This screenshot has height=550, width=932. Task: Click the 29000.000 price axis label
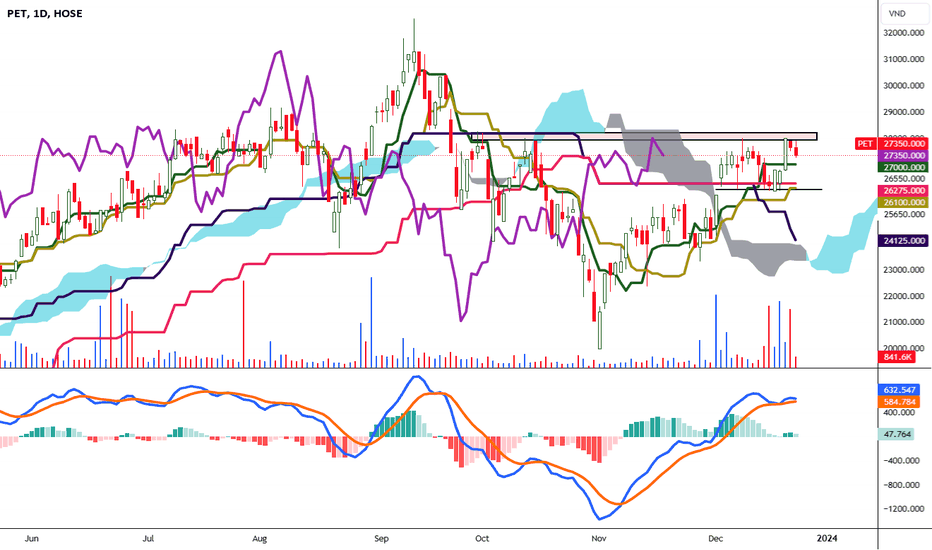[903, 112]
